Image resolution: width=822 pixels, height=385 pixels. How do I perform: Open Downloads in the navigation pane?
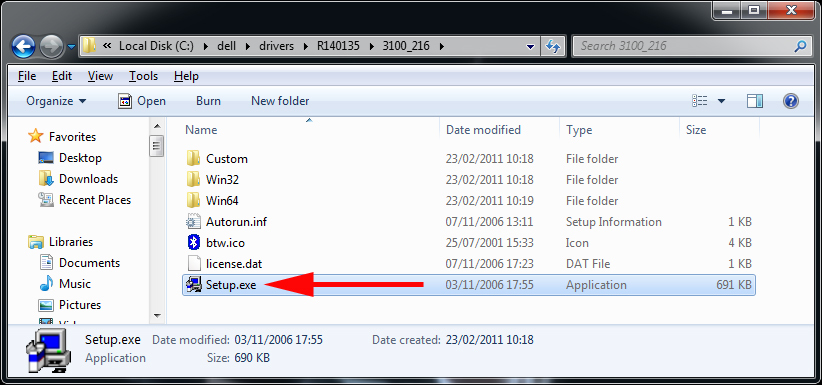pos(89,179)
